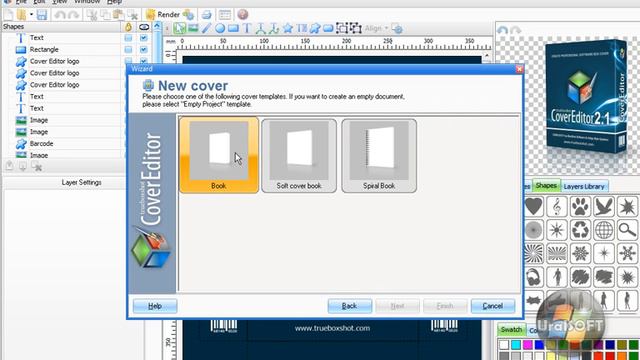
Task: Close the Wizard dialog with the red X
Action: 519,69
